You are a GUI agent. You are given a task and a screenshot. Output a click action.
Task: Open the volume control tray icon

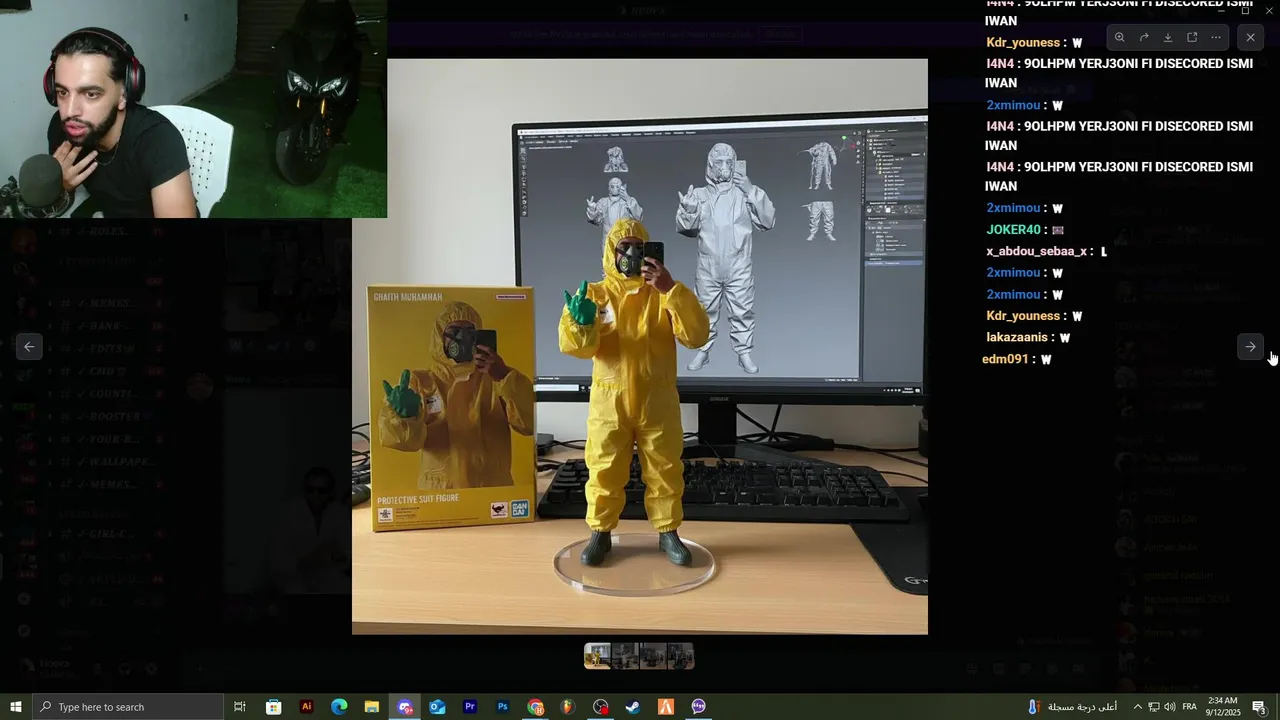[x=1169, y=707]
